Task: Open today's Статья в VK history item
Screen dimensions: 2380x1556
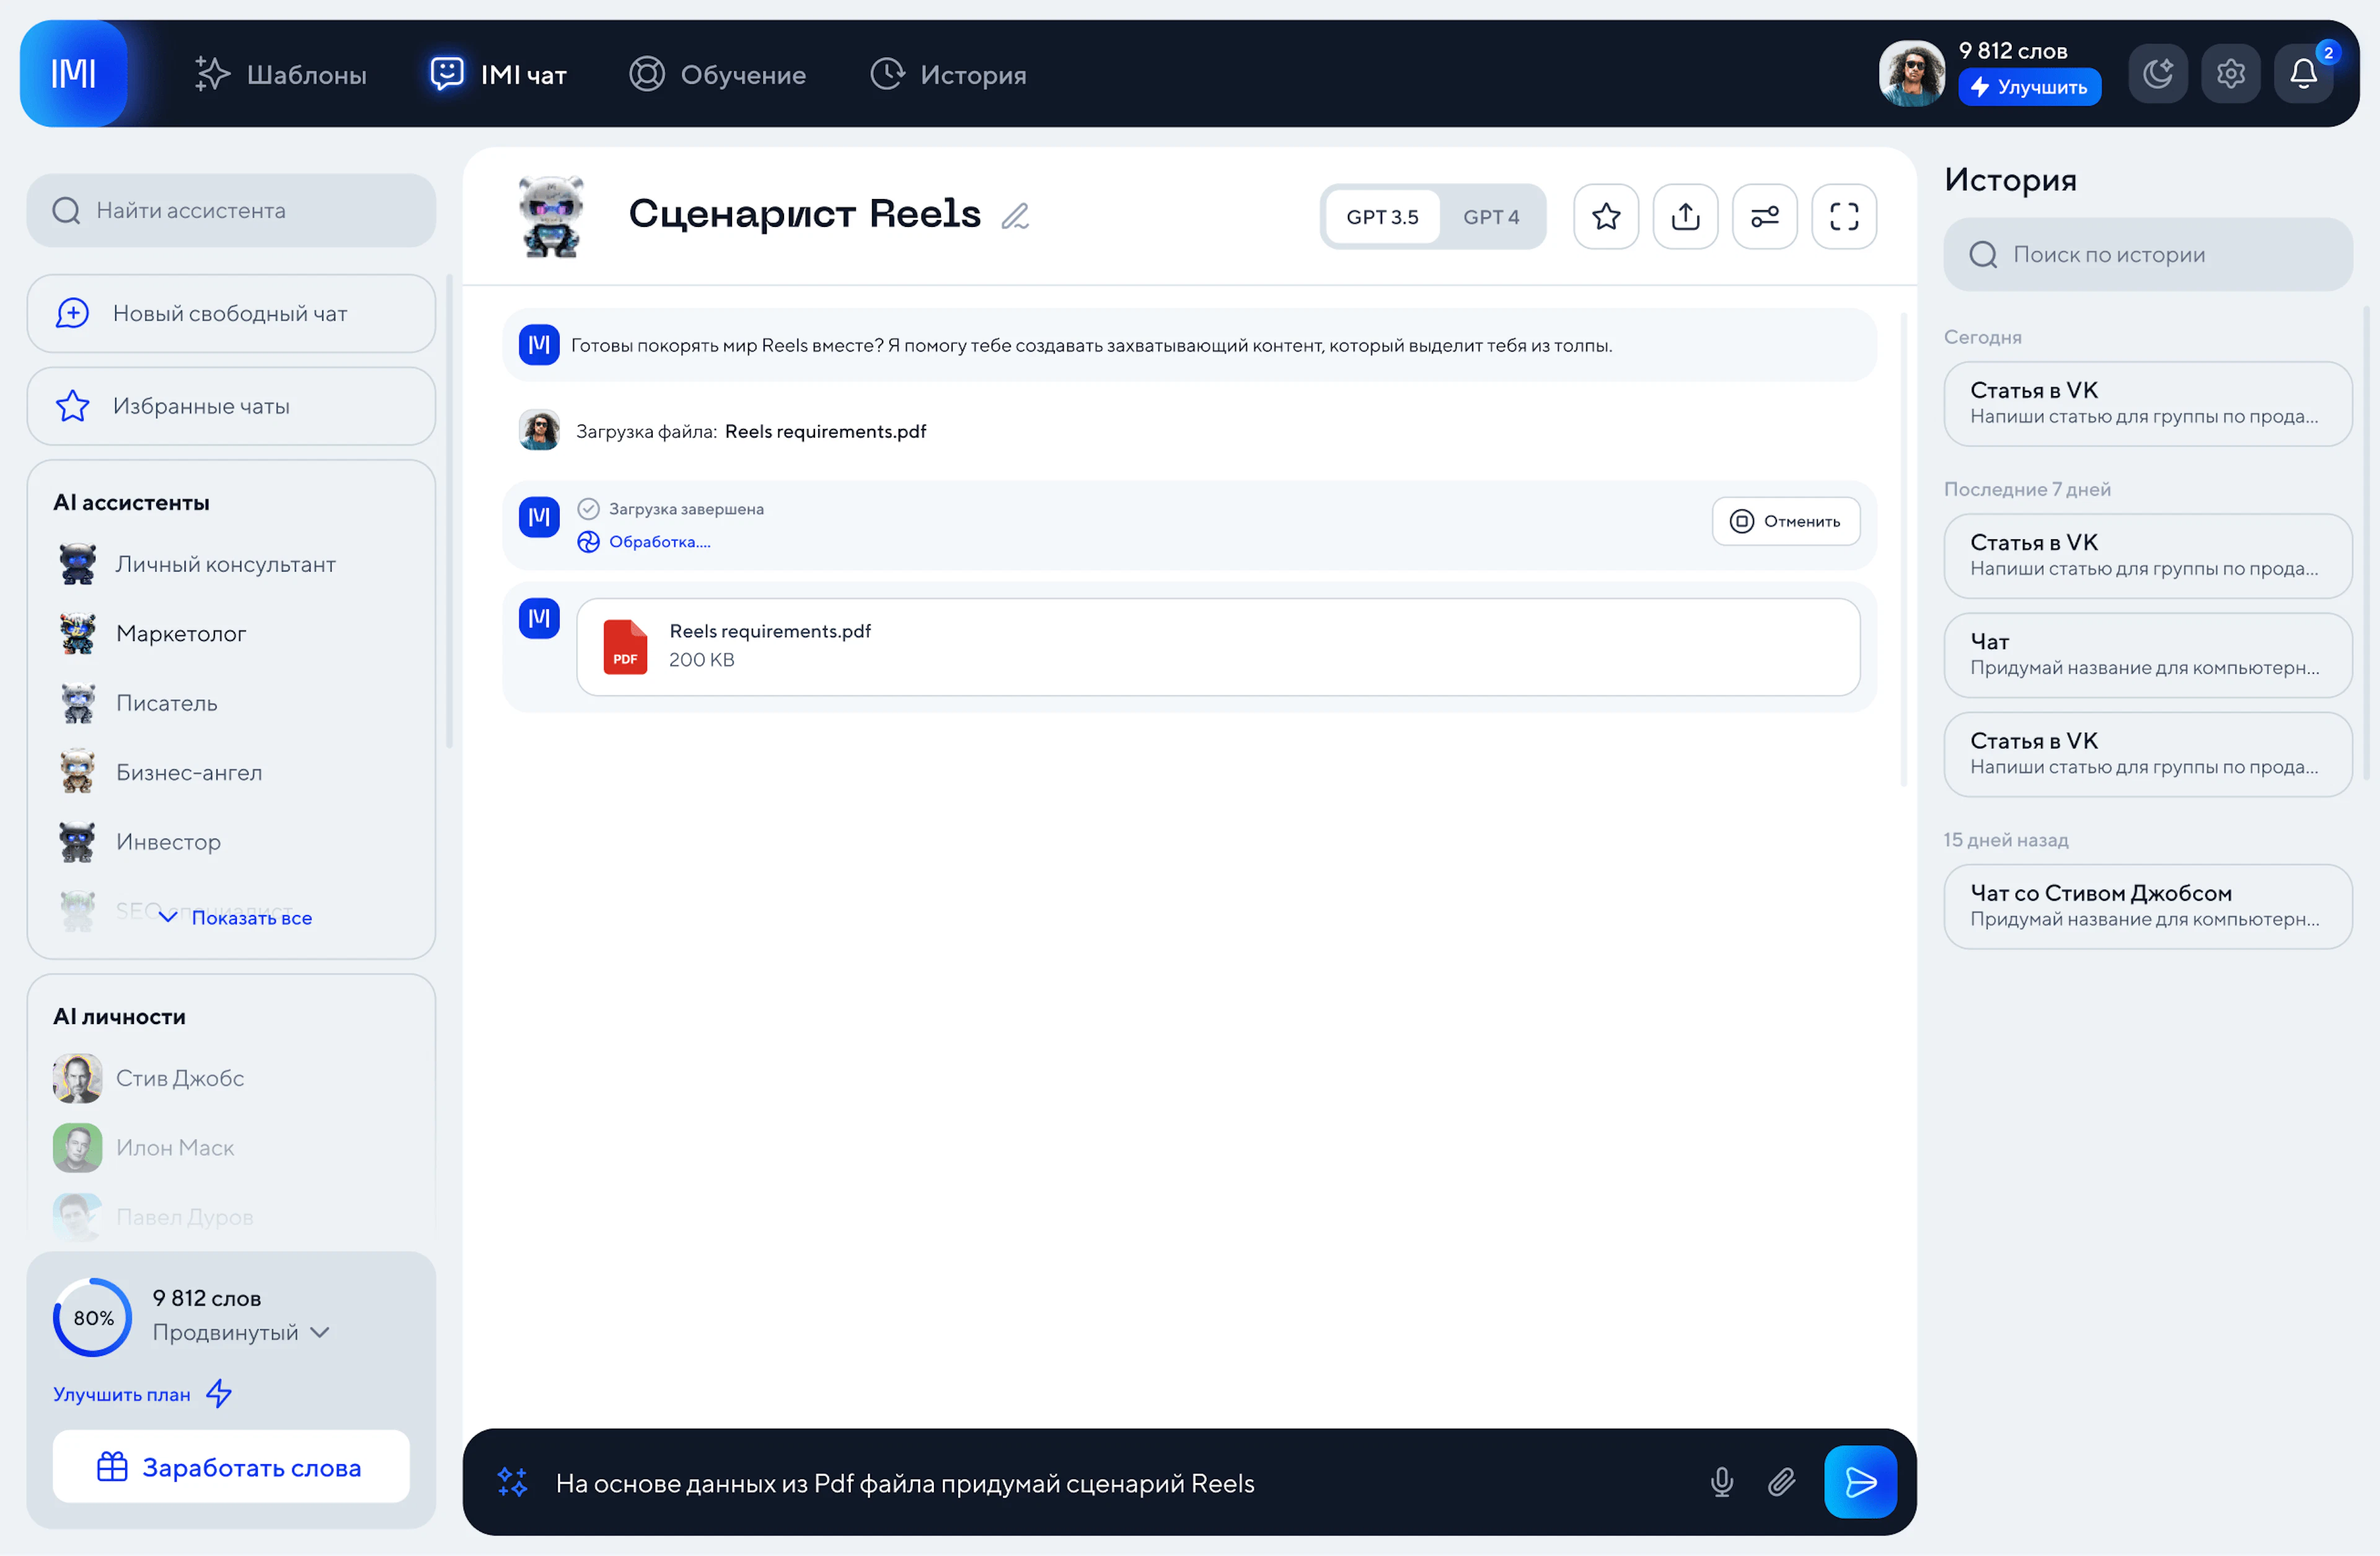Action: point(2147,403)
